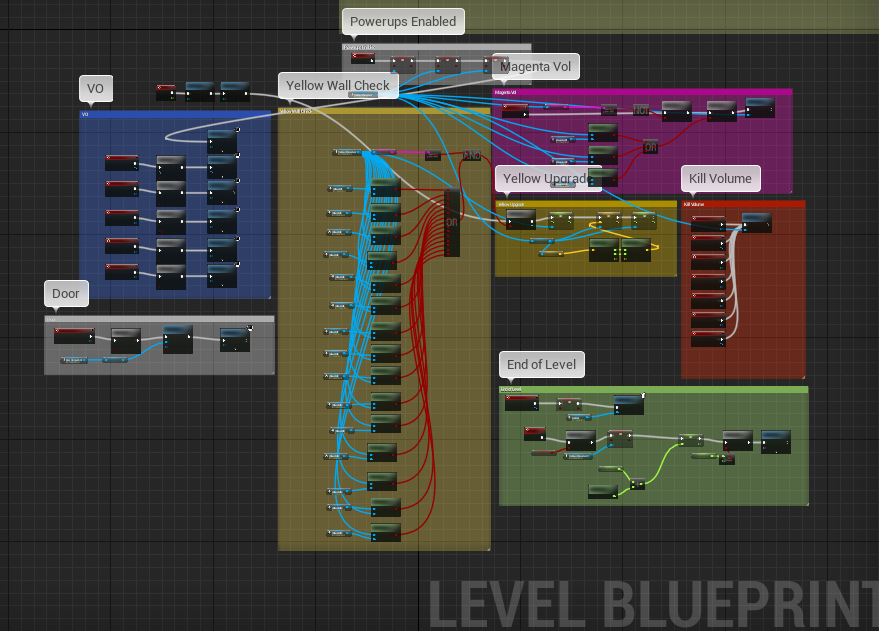Select the large OR node in Yellow Wall Check
This screenshot has height=631, width=879.
click(x=450, y=221)
